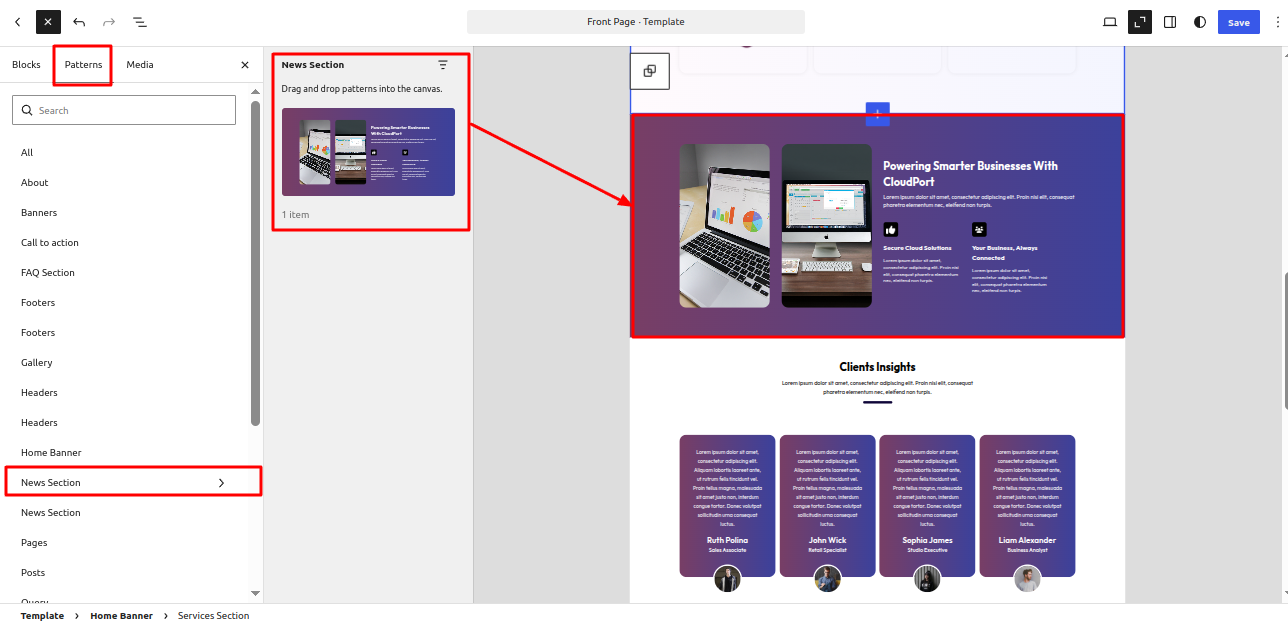The image size is (1288, 628).
Task: Open the document overview list view
Action: tap(139, 22)
